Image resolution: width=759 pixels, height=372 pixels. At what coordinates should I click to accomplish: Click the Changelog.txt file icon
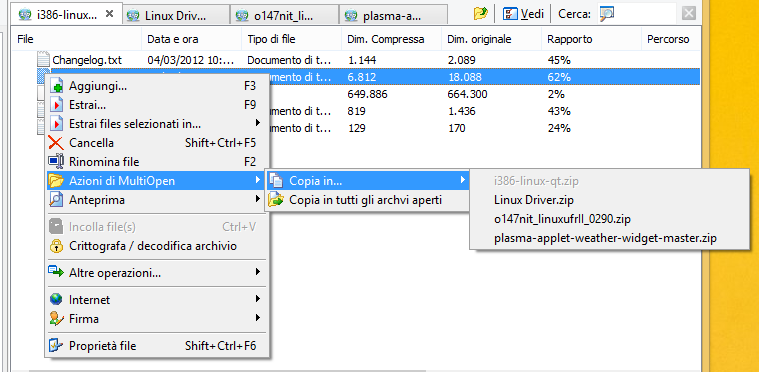tap(44, 60)
